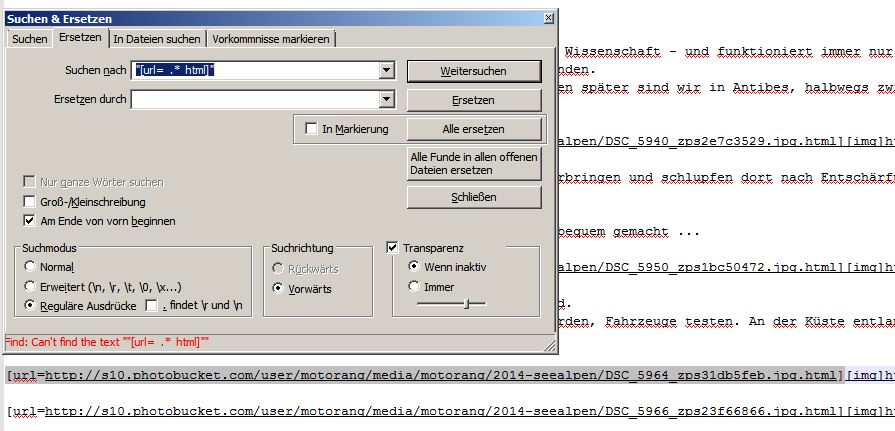
Task: Switch to the Suchen tab
Action: coord(30,39)
